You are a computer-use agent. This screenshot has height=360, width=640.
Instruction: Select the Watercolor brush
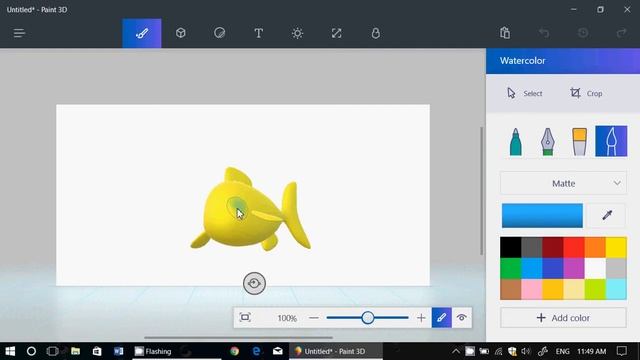pyautogui.click(x=611, y=141)
